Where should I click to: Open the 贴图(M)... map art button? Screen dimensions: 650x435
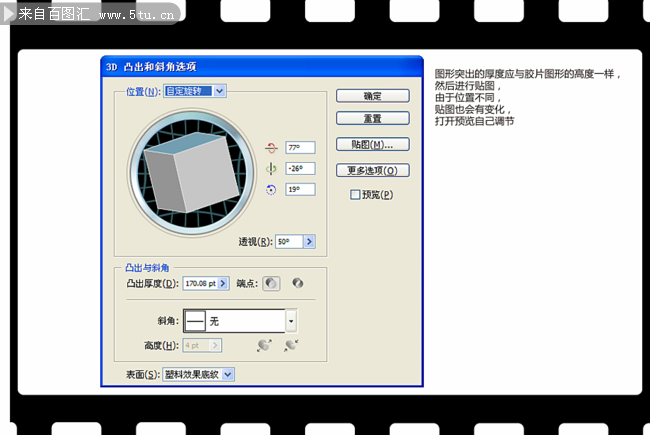point(373,144)
